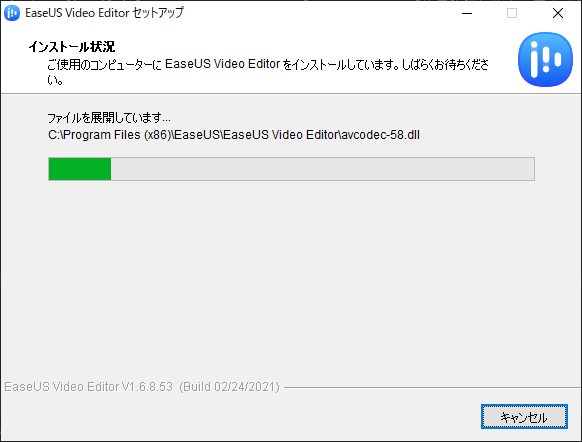The image size is (582, 442).
Task: Click the unfilled gray part of the progress bar
Action: point(323,169)
